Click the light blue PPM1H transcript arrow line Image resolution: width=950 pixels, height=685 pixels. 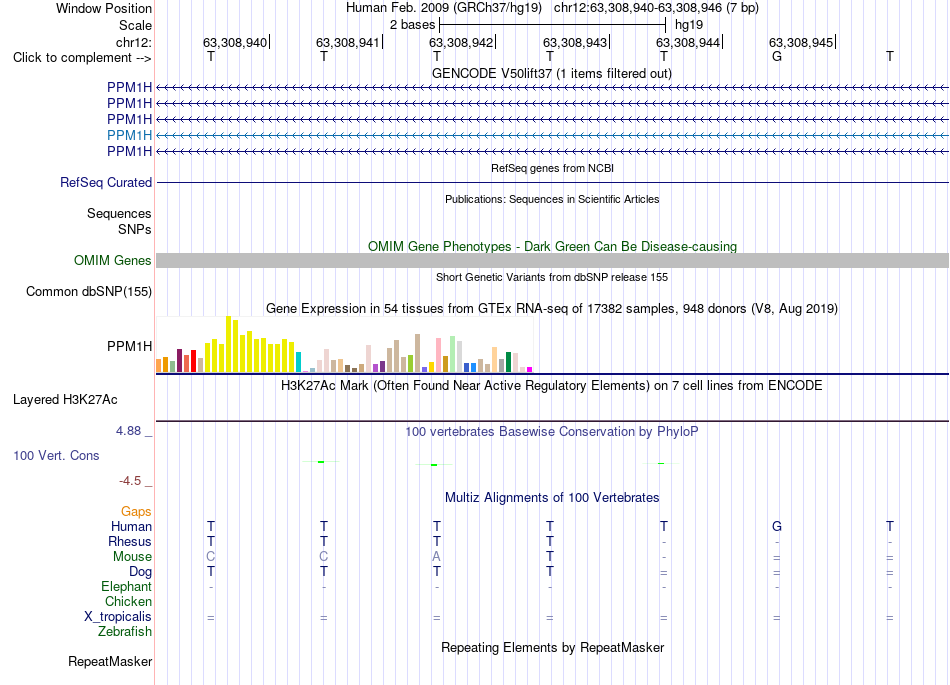click(552, 135)
